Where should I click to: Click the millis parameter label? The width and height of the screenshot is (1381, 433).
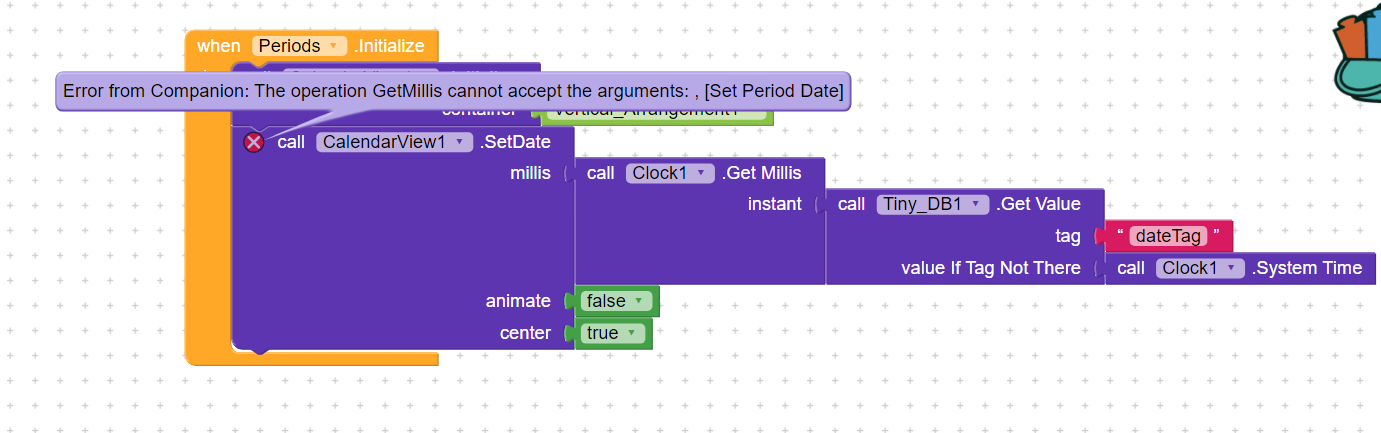530,173
